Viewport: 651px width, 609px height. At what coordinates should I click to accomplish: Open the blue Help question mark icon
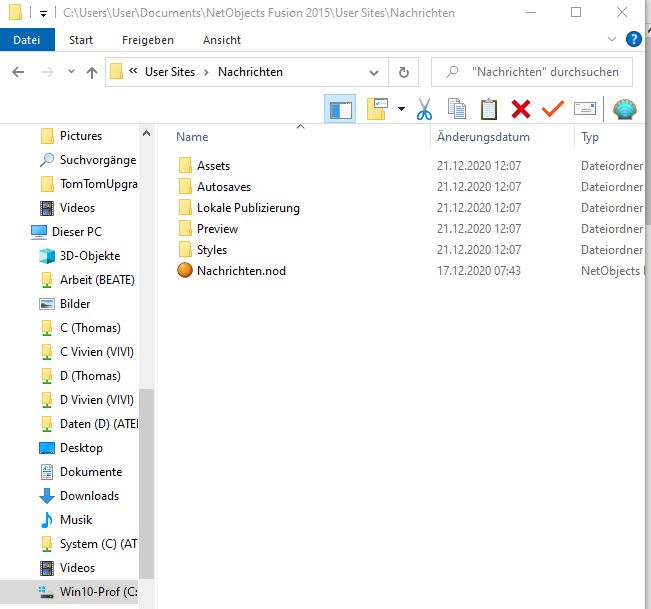633,40
